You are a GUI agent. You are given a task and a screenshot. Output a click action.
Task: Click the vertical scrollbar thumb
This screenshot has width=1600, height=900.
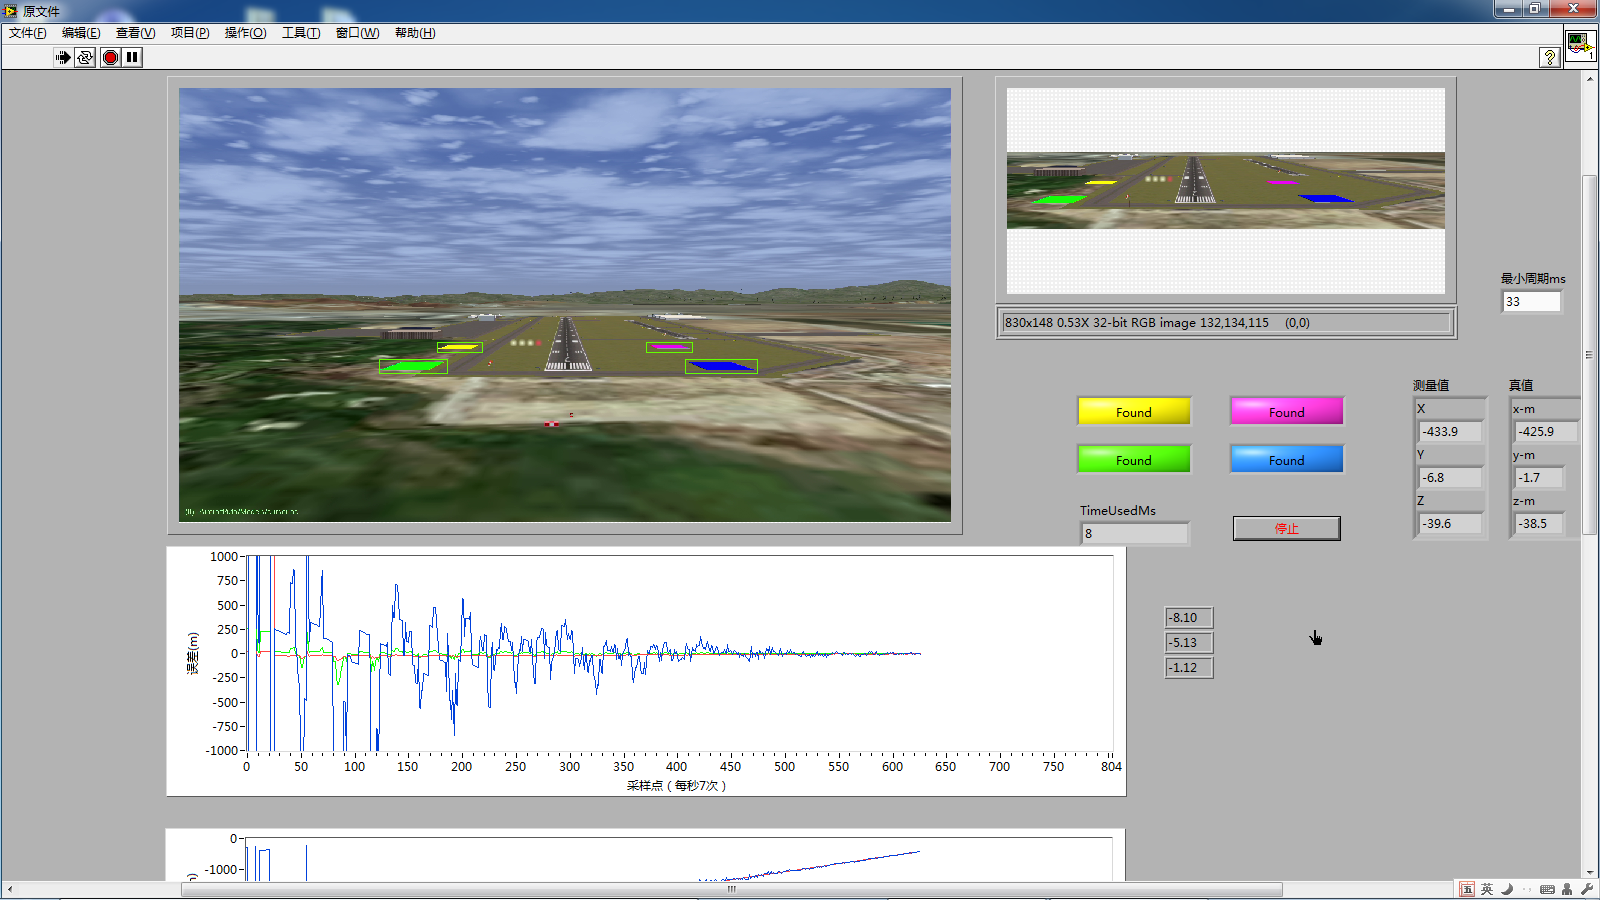click(1589, 355)
